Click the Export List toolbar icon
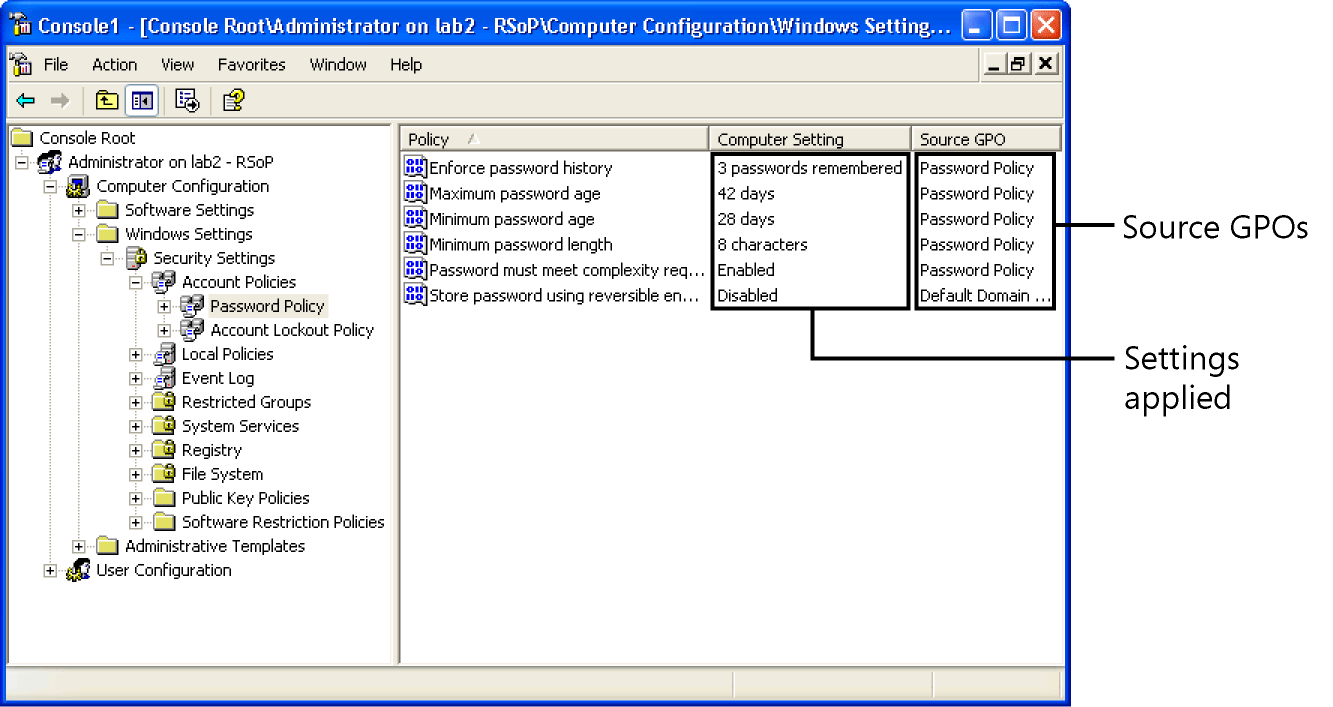The height and width of the screenshot is (707, 1333). [187, 100]
